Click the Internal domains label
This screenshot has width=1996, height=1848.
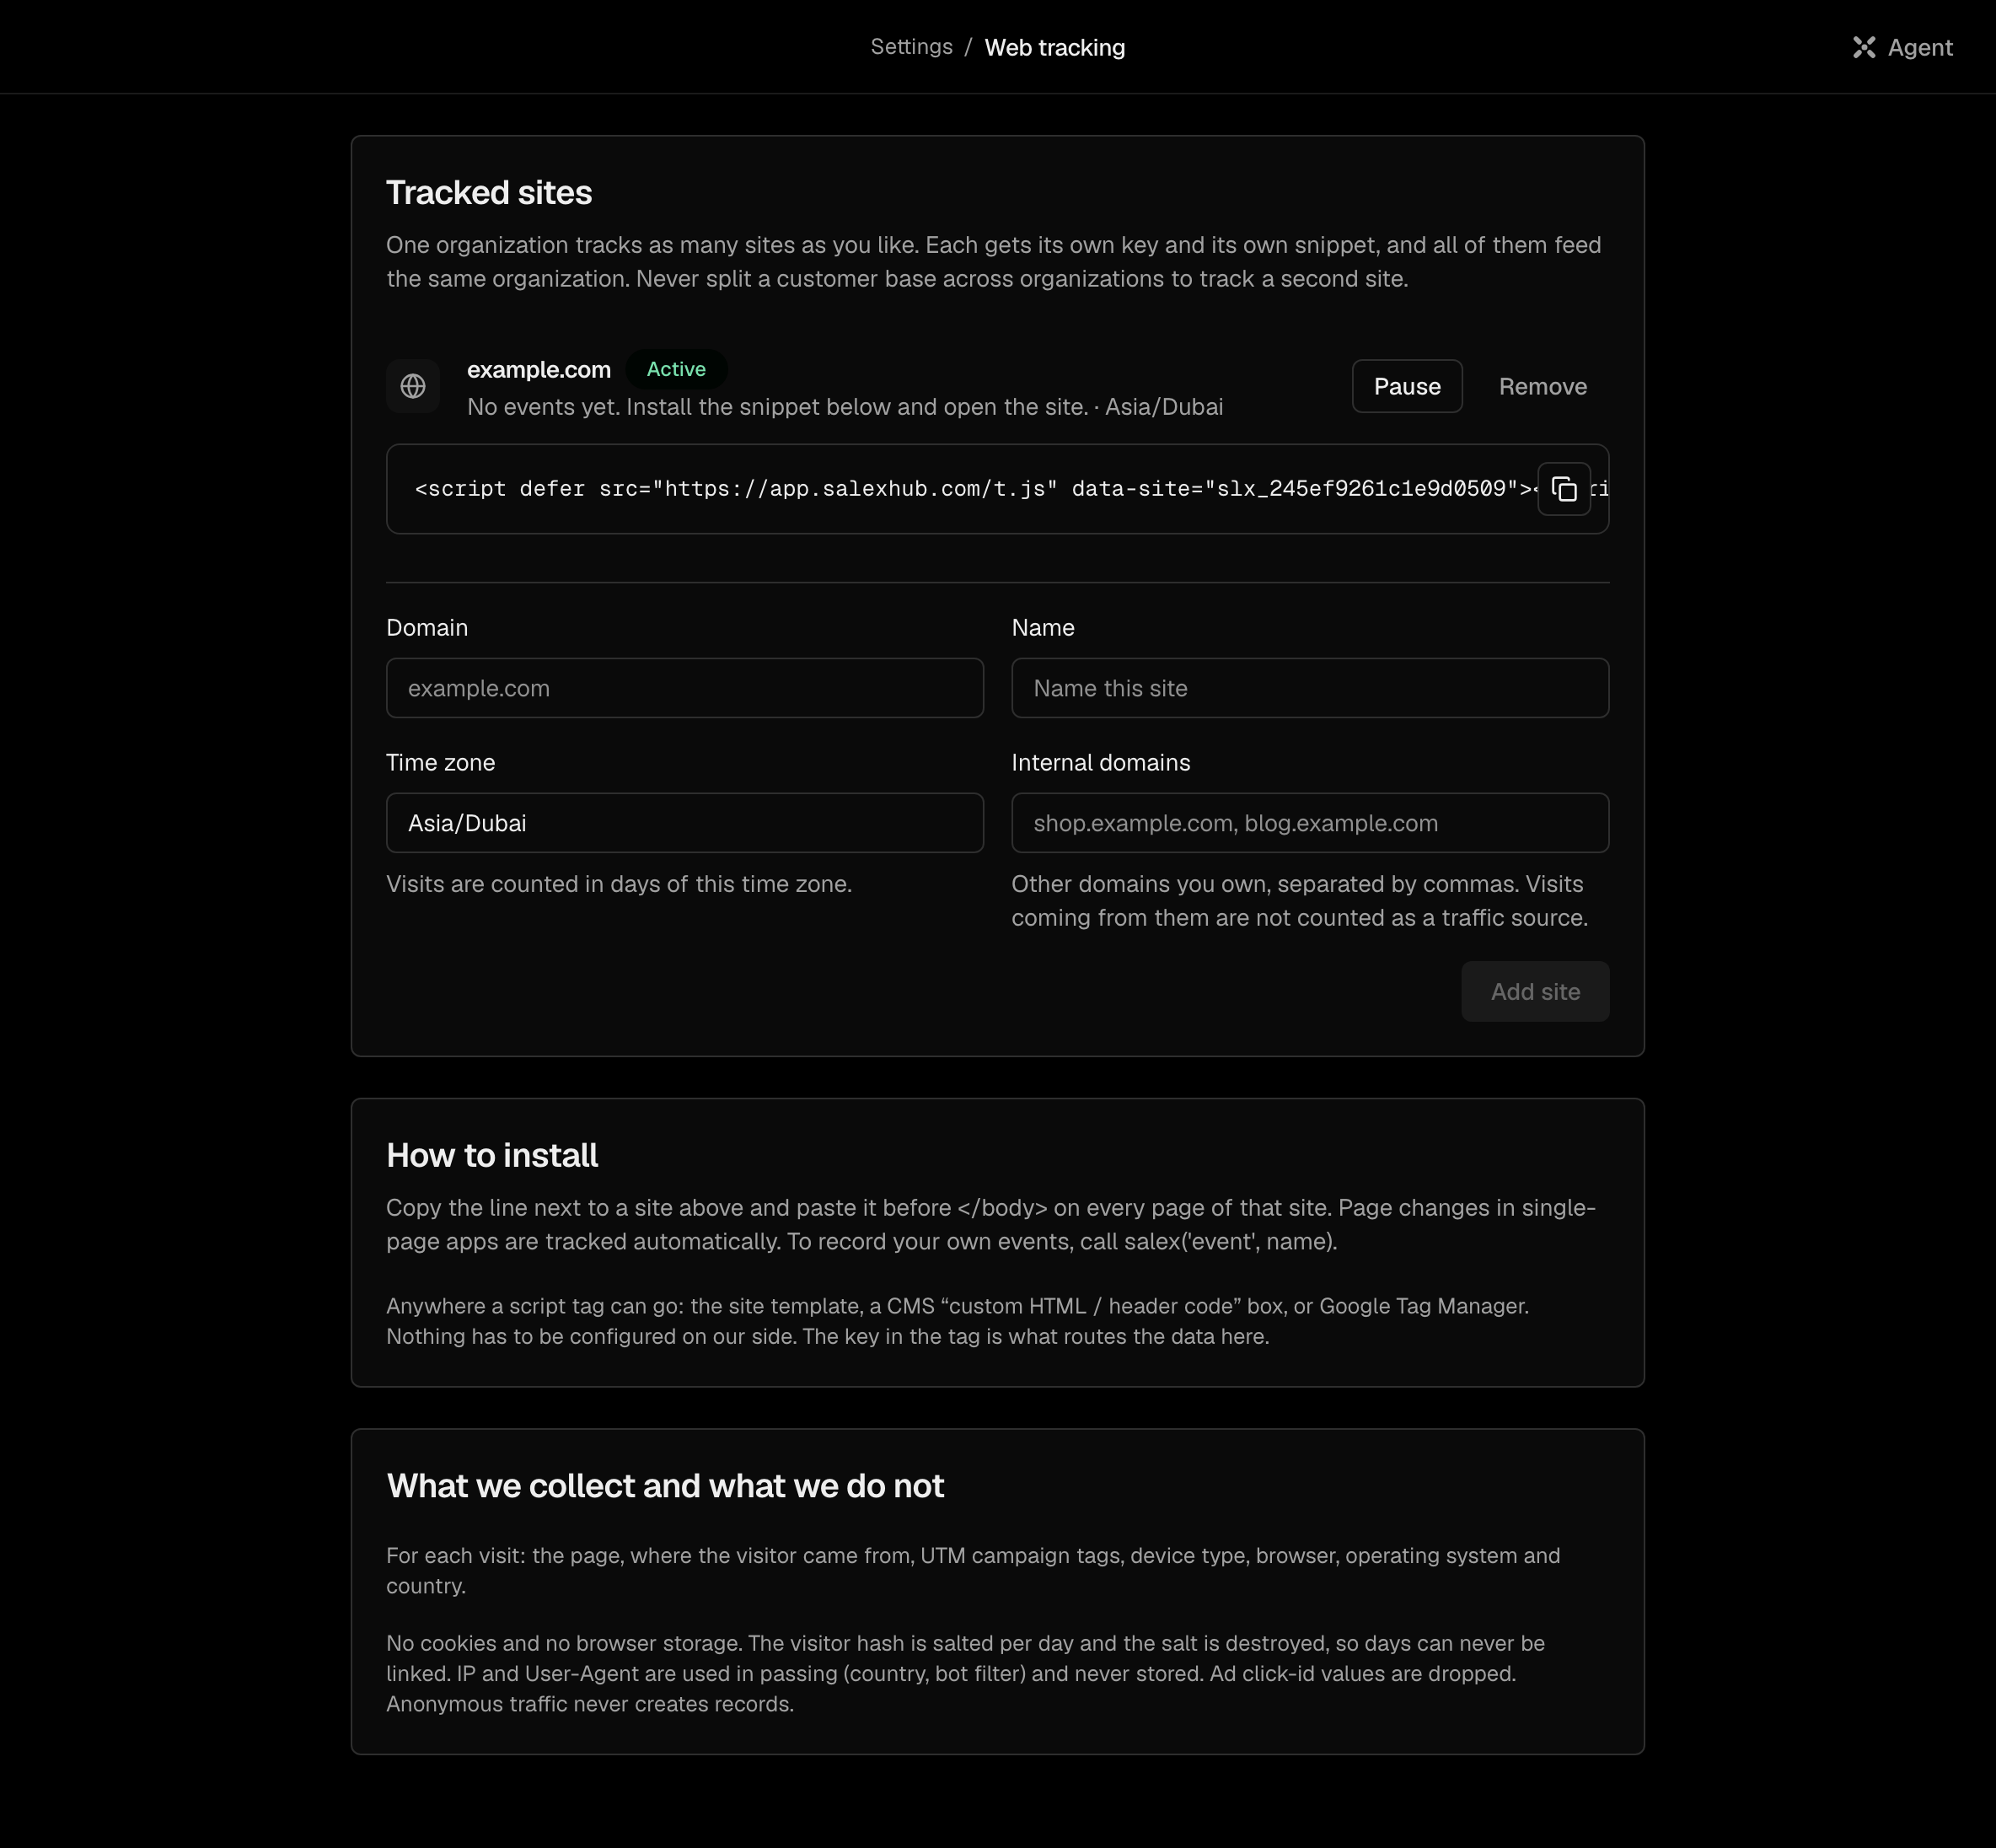pyautogui.click(x=1101, y=763)
